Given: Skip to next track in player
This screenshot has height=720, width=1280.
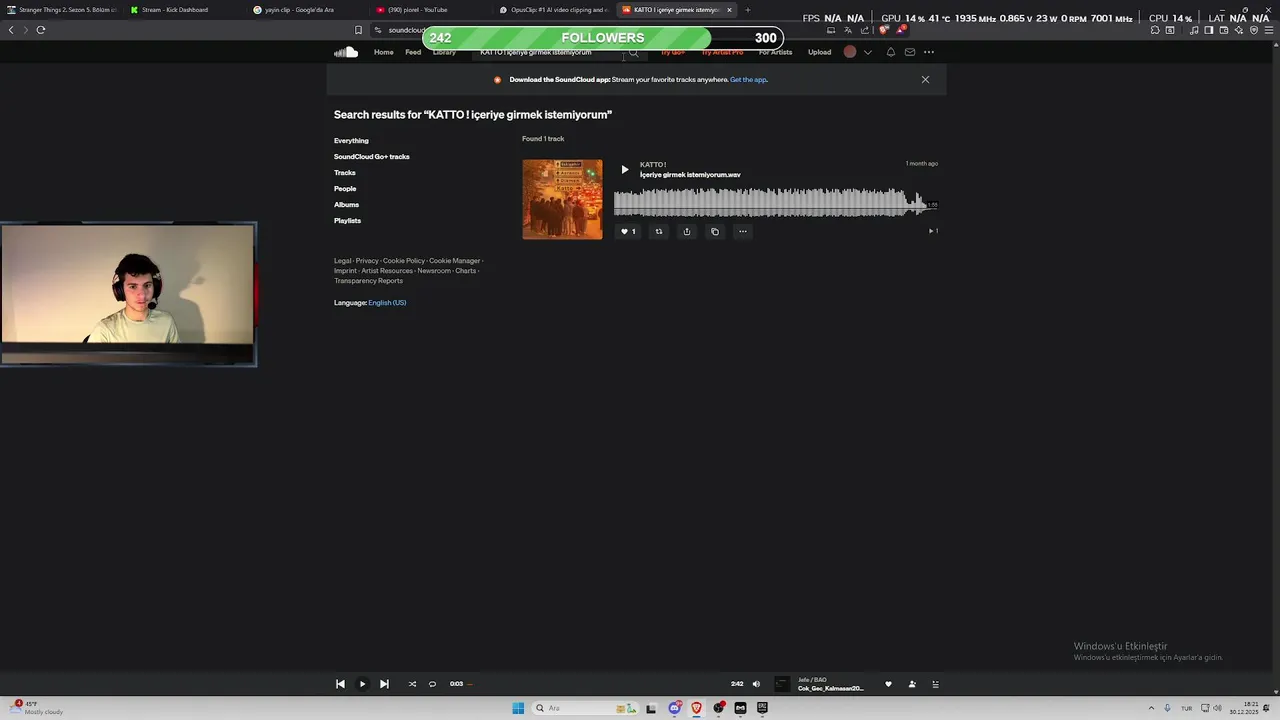Looking at the screenshot, I should pyautogui.click(x=384, y=684).
